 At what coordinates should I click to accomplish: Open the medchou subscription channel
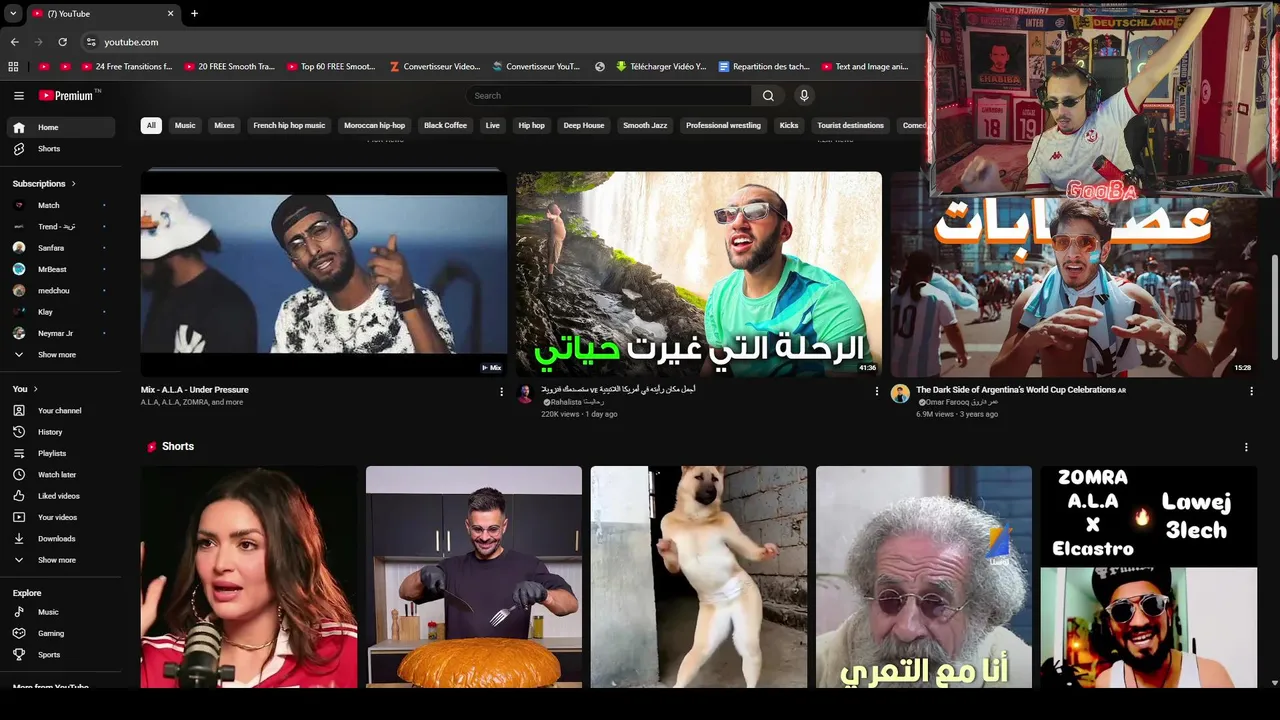[61, 290]
